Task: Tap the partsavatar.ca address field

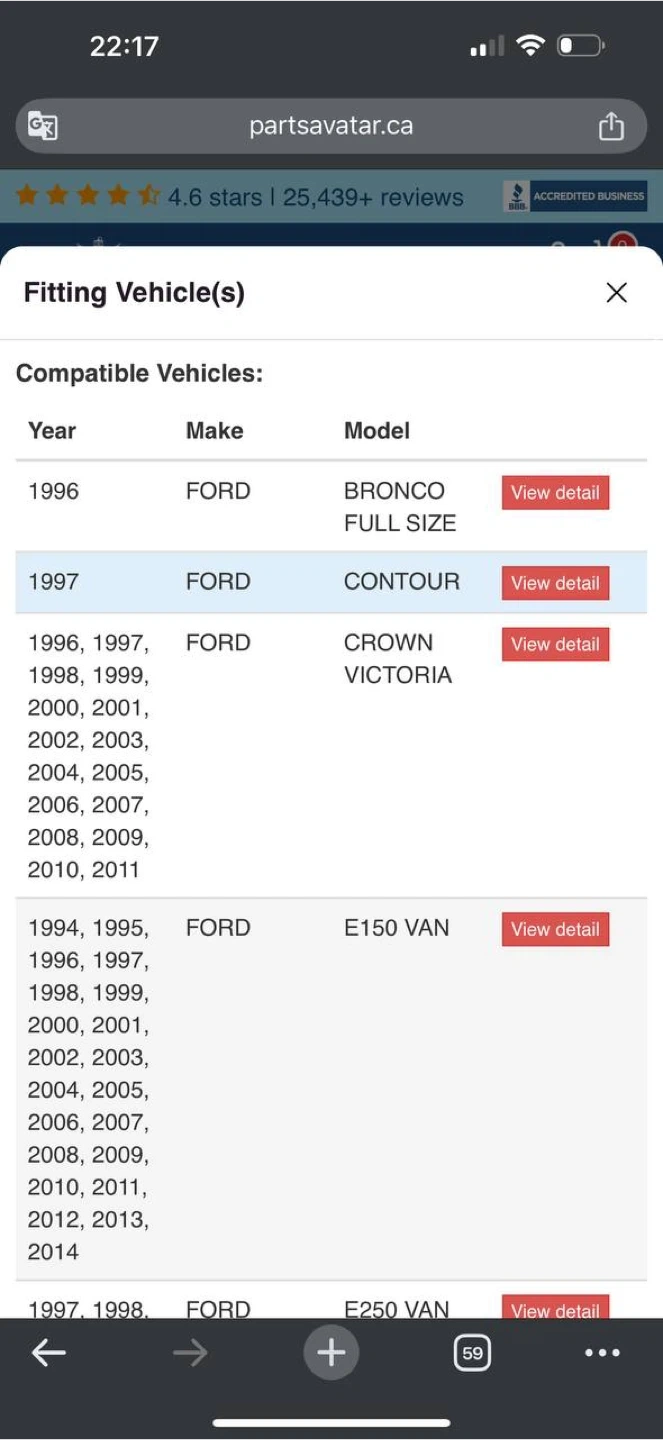Action: point(331,126)
